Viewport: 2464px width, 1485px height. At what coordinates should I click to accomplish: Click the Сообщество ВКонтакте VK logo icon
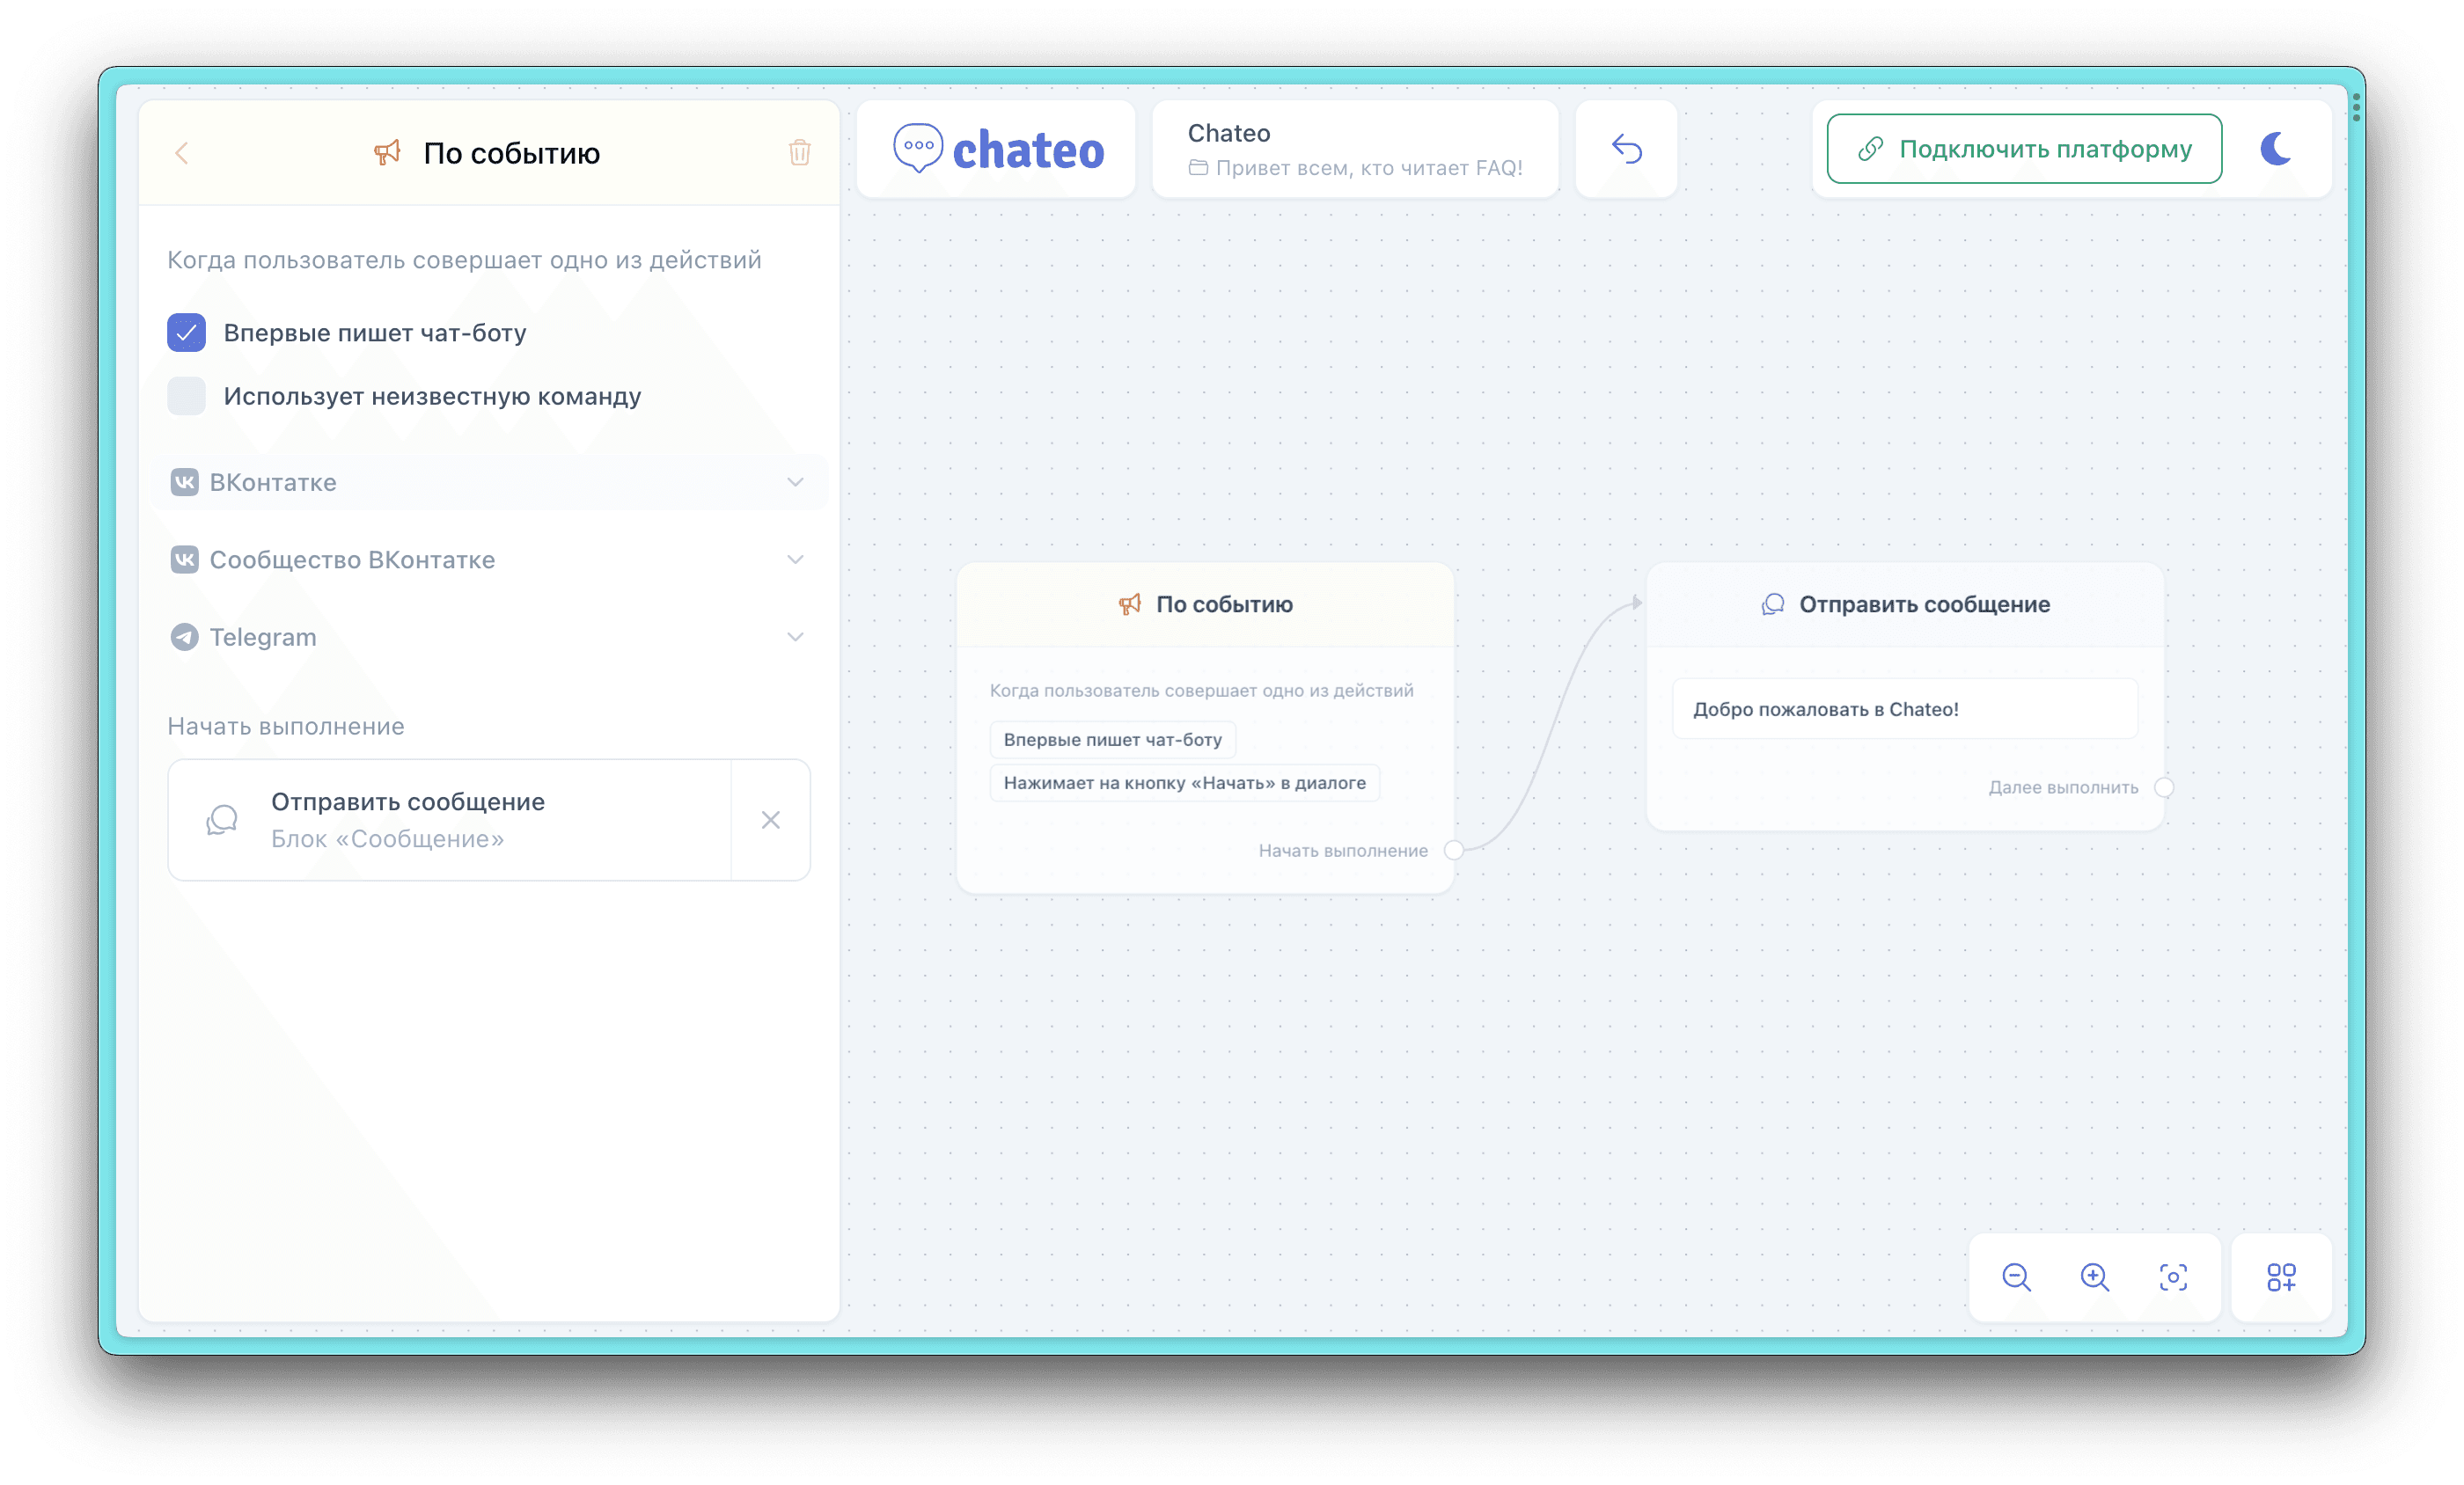pyautogui.click(x=184, y=559)
